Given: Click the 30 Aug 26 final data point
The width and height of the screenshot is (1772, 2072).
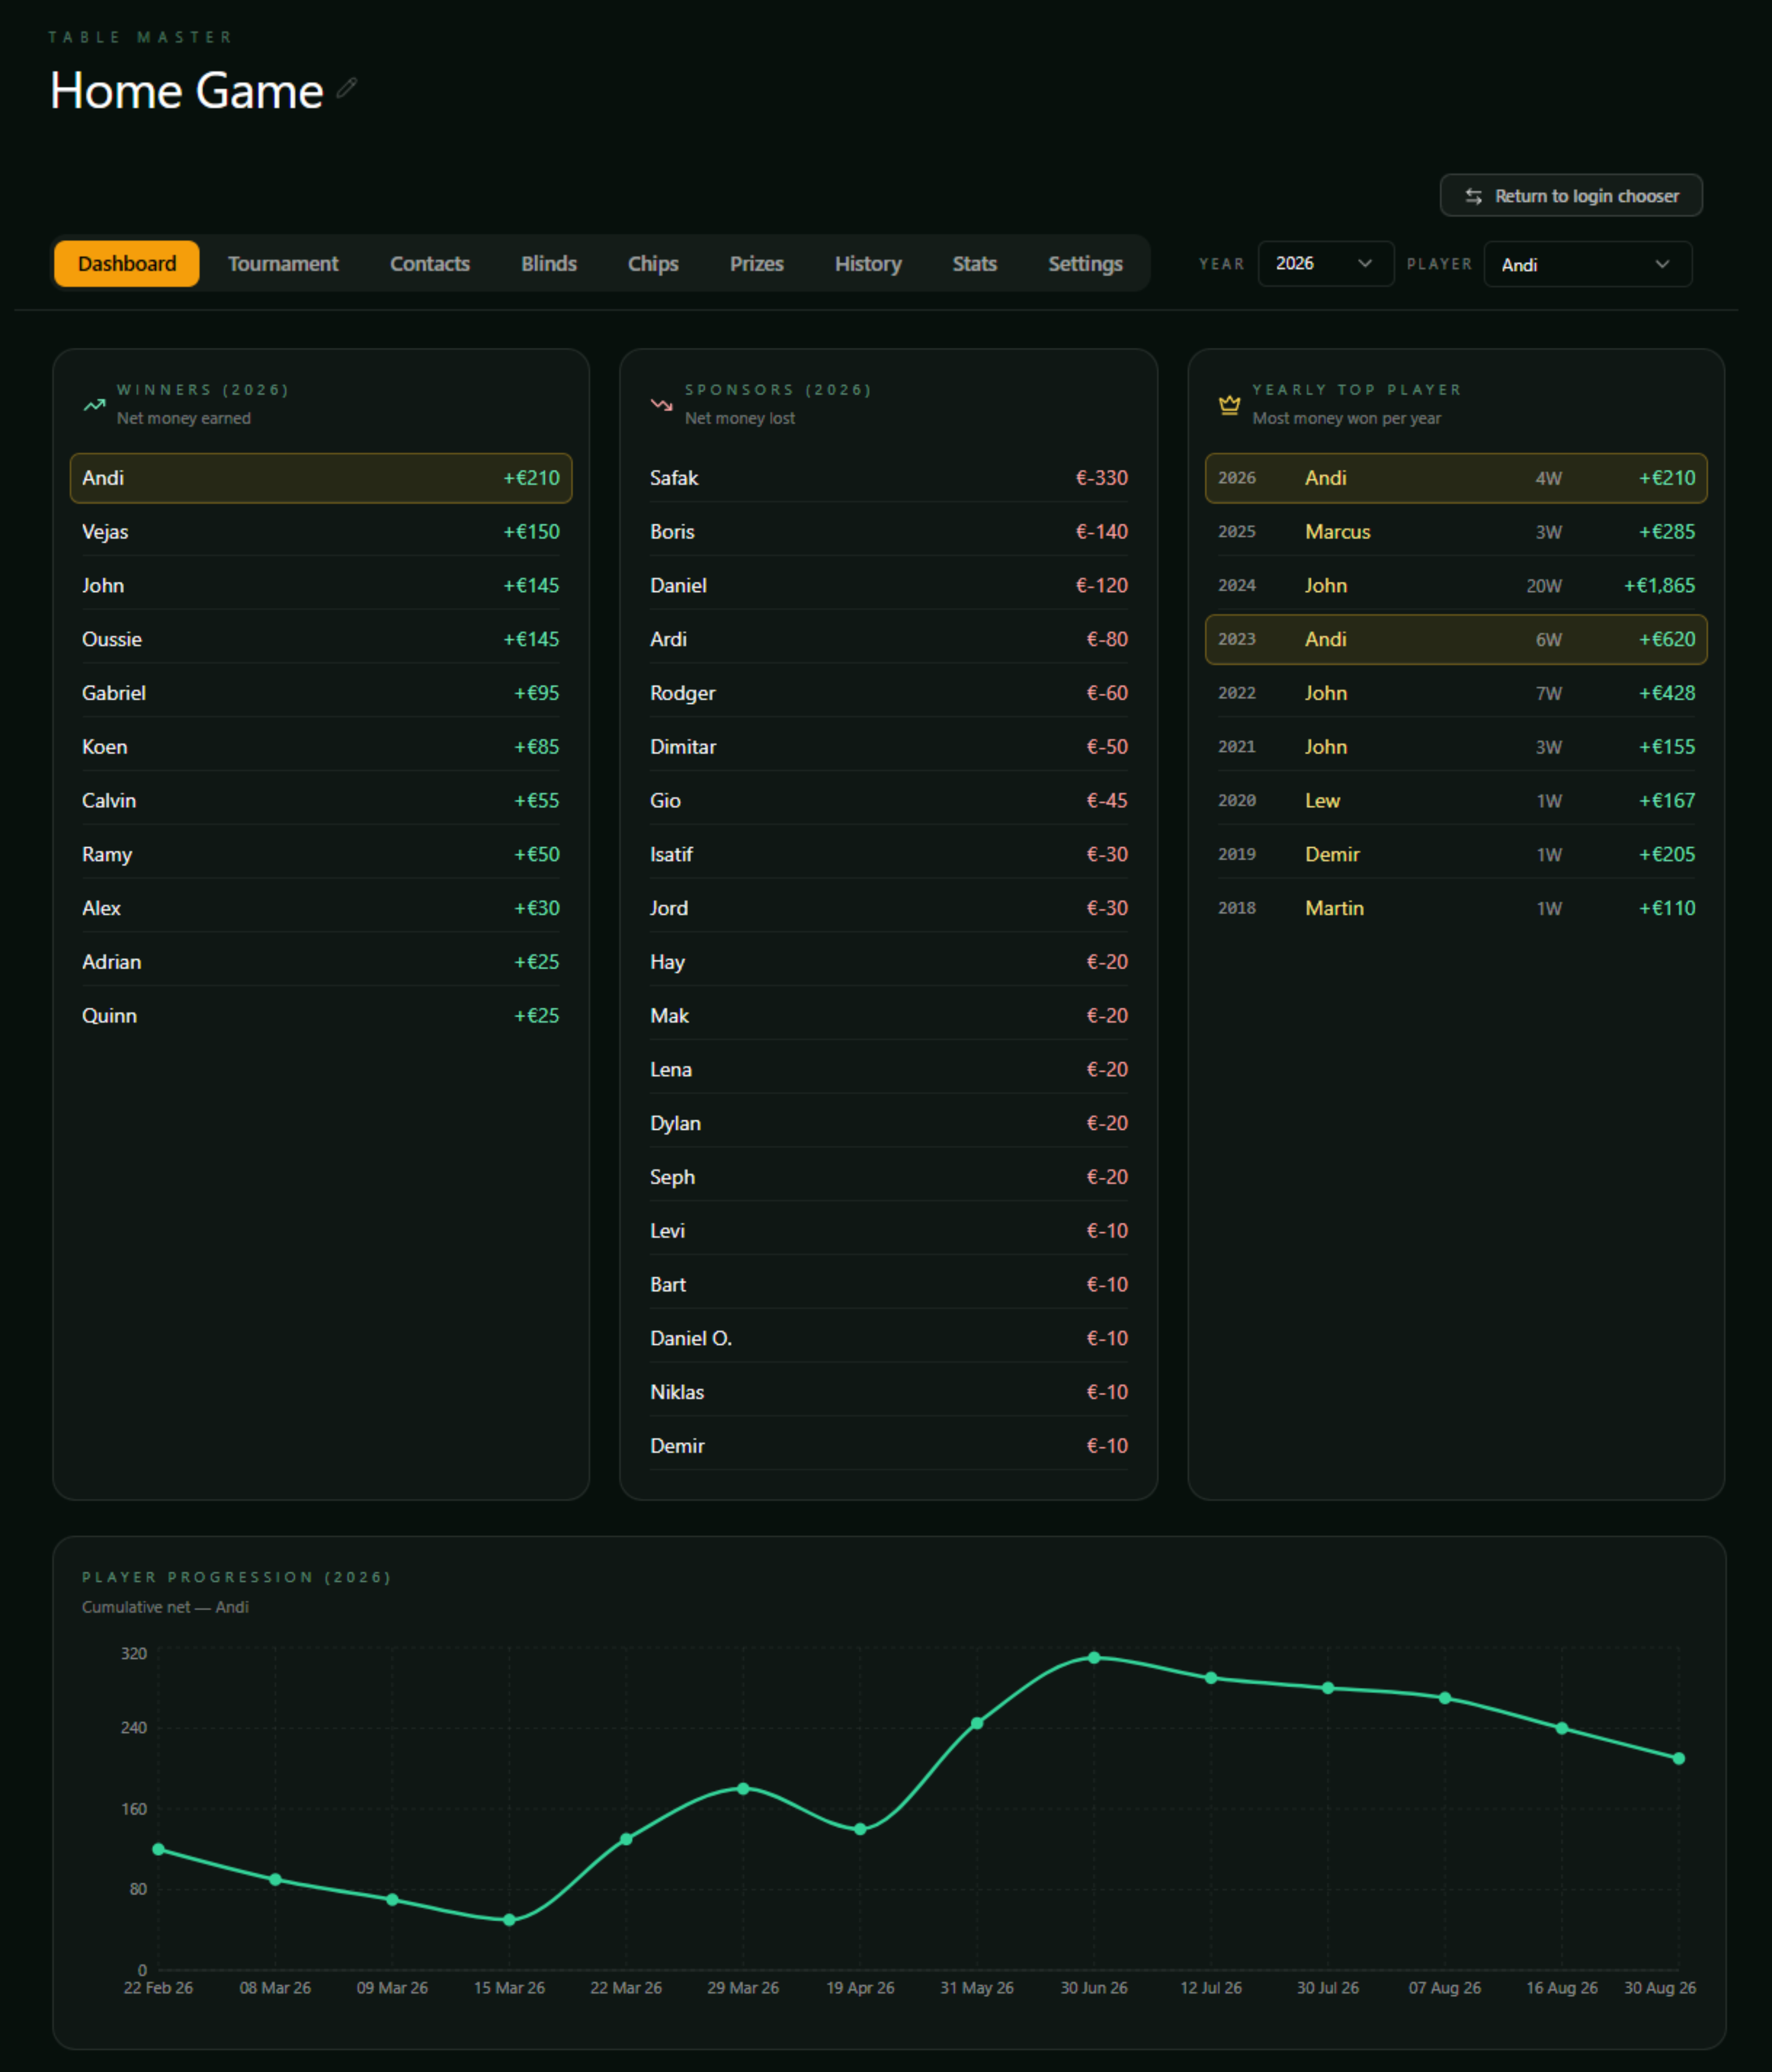Looking at the screenshot, I should coord(1679,1758).
